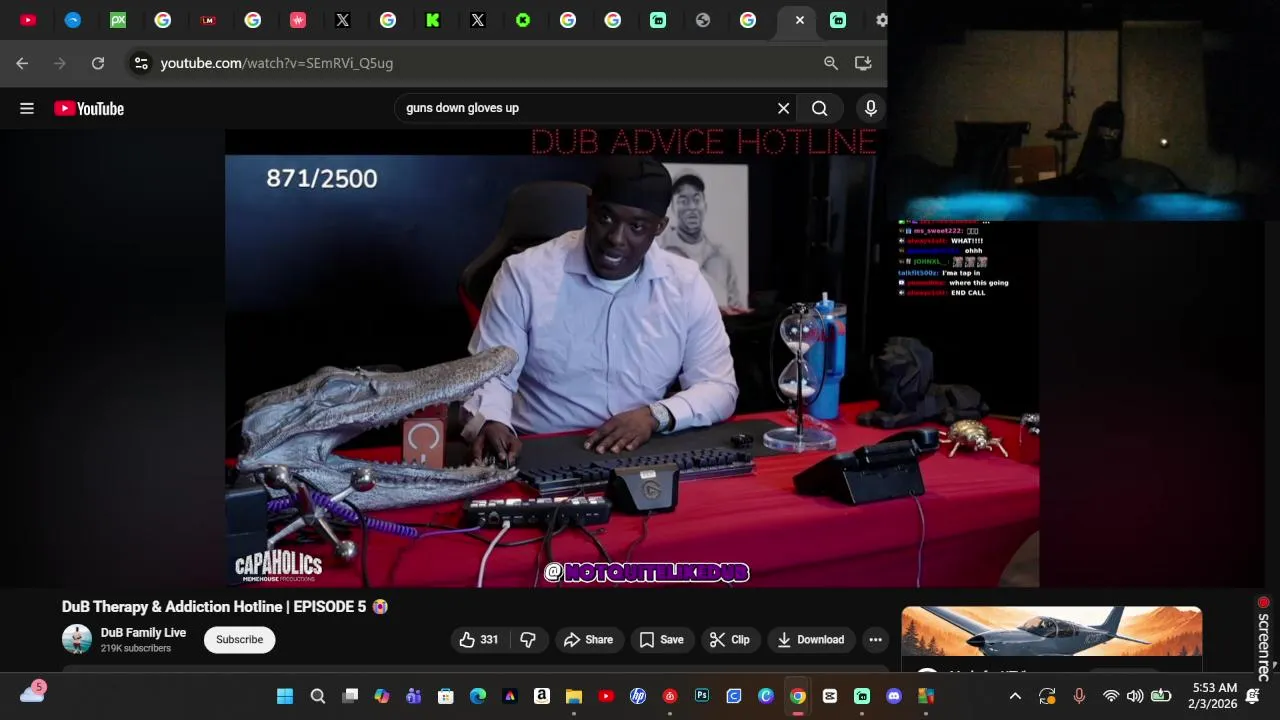Open the DuB Family Live channel name
The height and width of the screenshot is (720, 1280).
coord(143,633)
